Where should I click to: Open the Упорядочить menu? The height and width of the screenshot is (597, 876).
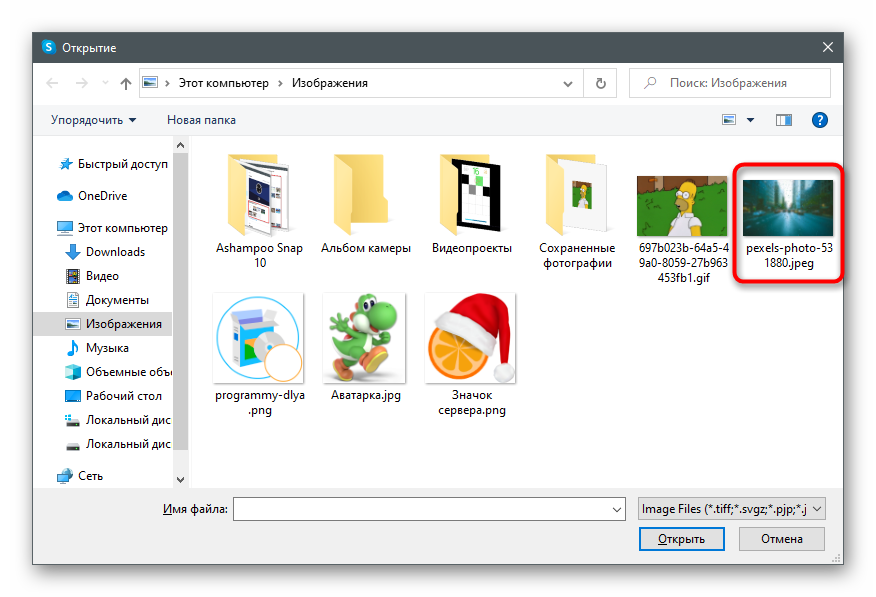[93, 120]
